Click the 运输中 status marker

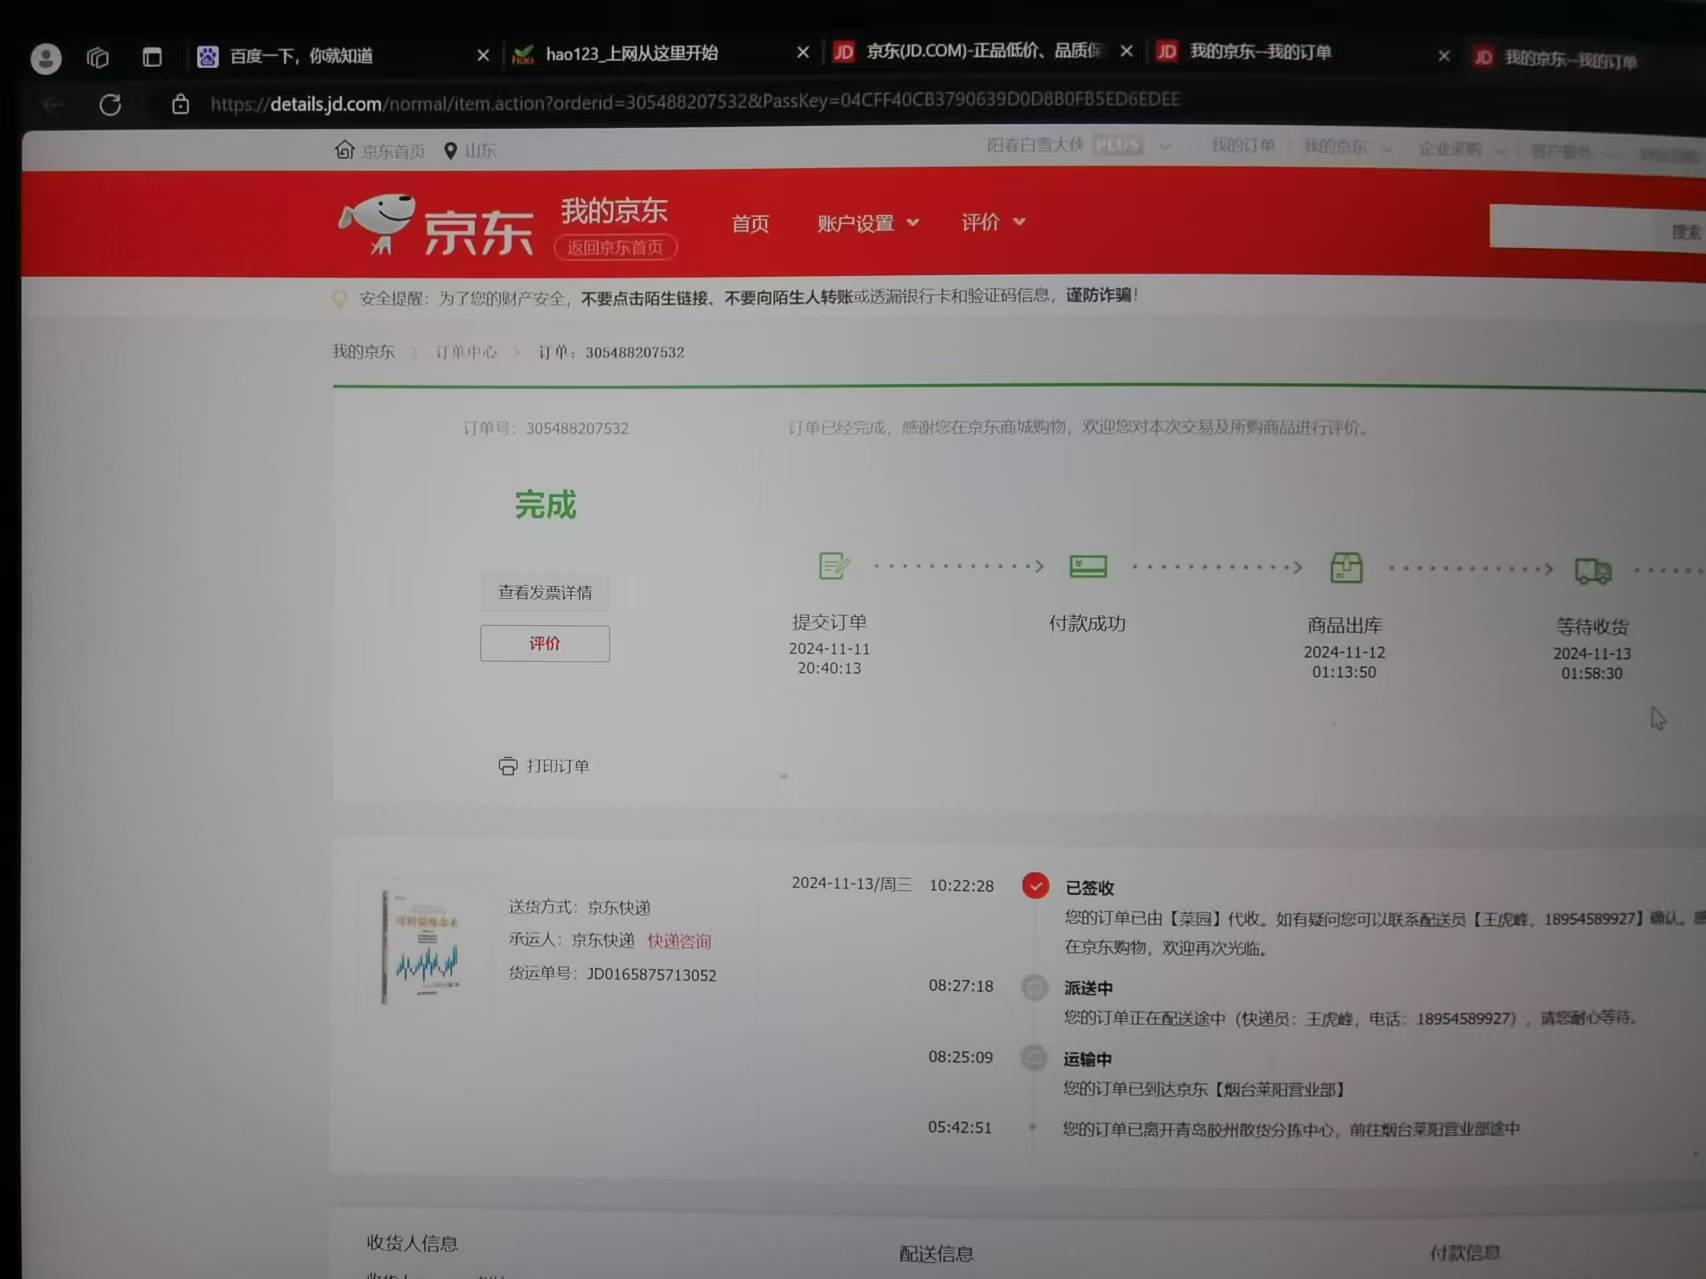pyautogui.click(x=1033, y=1057)
